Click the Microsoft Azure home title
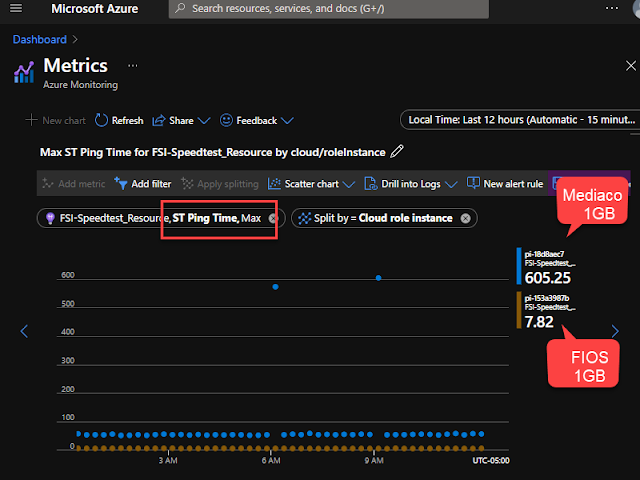The image size is (640, 480). [94, 9]
